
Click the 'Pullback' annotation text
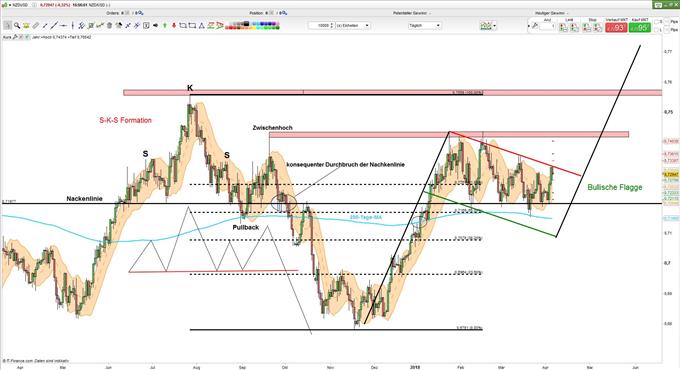(x=245, y=227)
